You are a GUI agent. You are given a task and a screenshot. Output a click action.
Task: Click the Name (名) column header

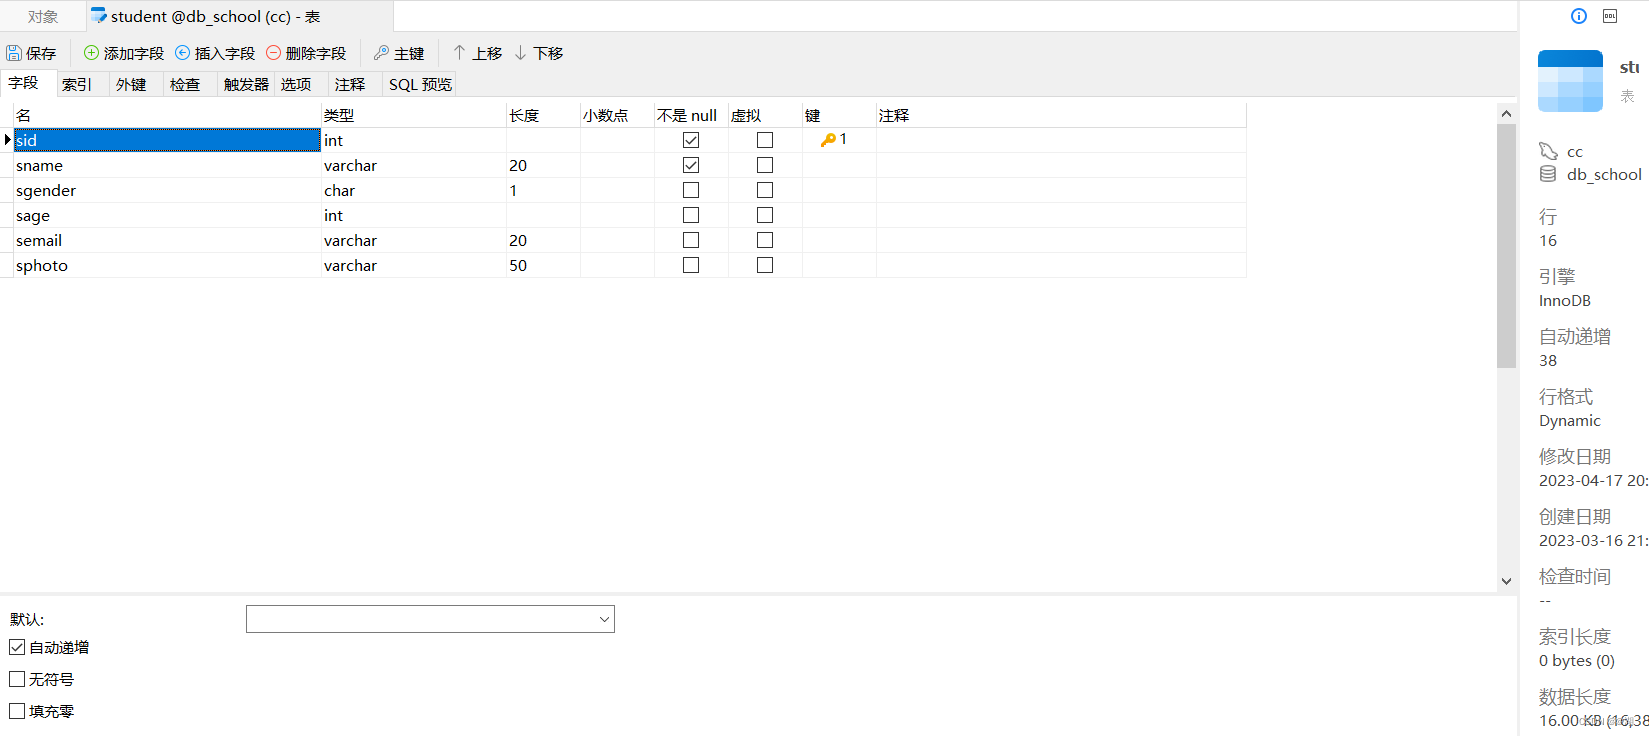[x=167, y=115]
